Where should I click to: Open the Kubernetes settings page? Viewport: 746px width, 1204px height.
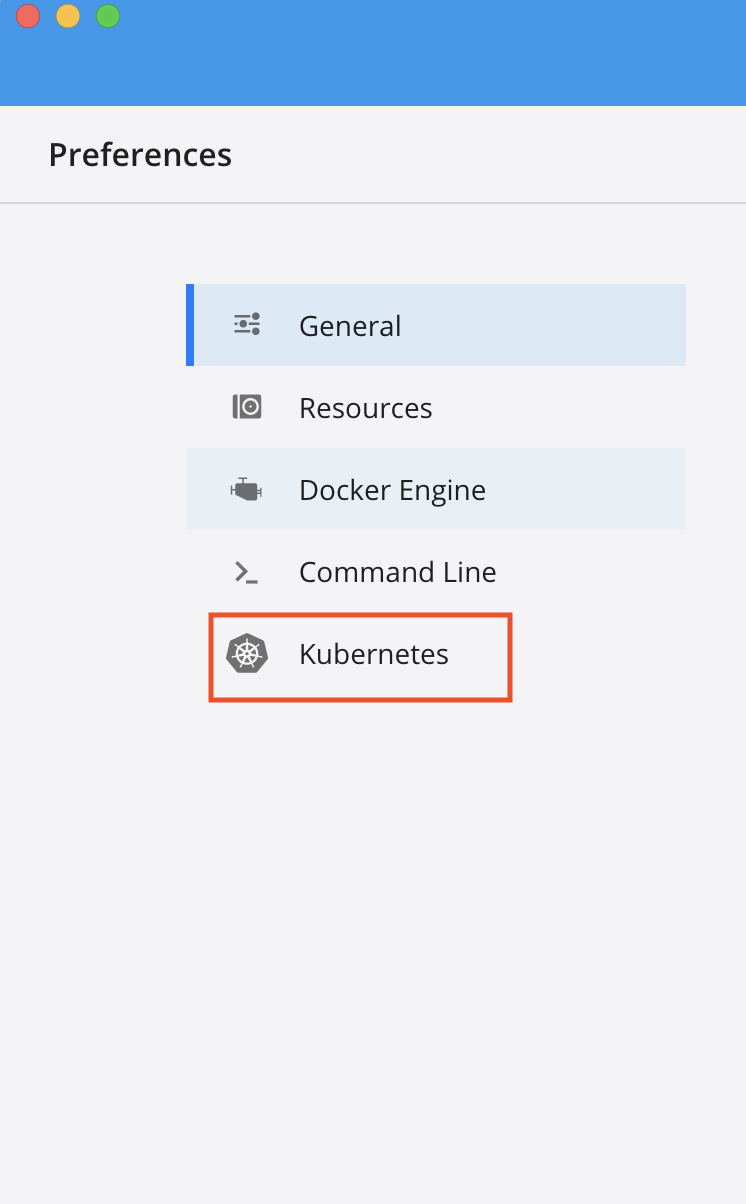373,655
